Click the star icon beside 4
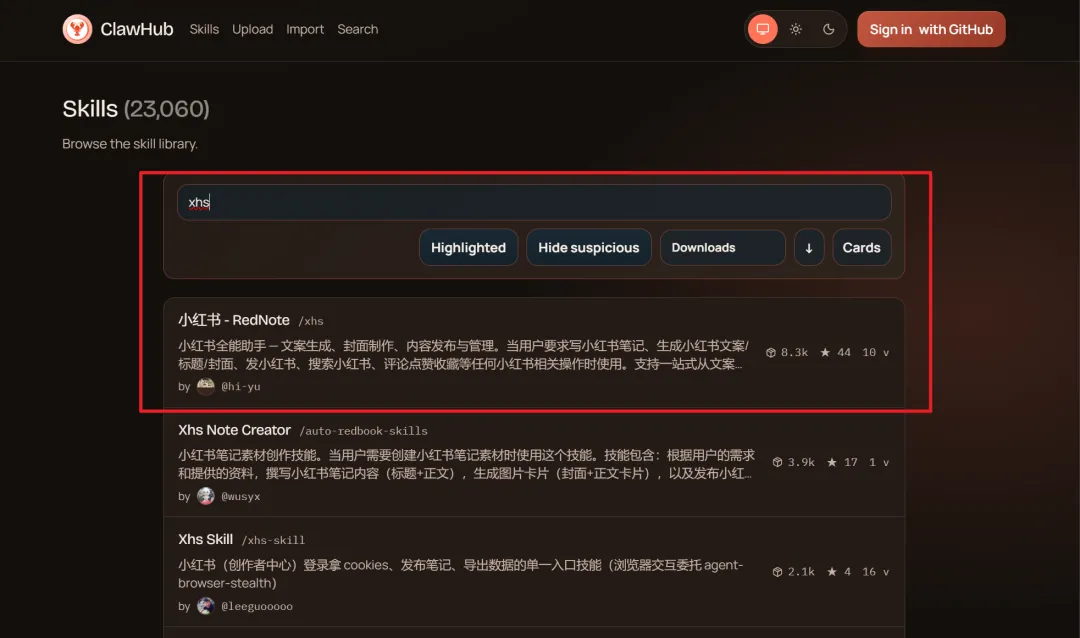This screenshot has height=638, width=1080. pos(832,572)
